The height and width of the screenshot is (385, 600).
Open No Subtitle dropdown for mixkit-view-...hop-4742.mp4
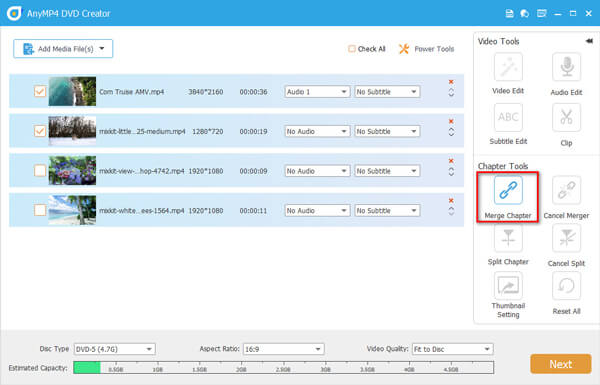[x=387, y=171]
